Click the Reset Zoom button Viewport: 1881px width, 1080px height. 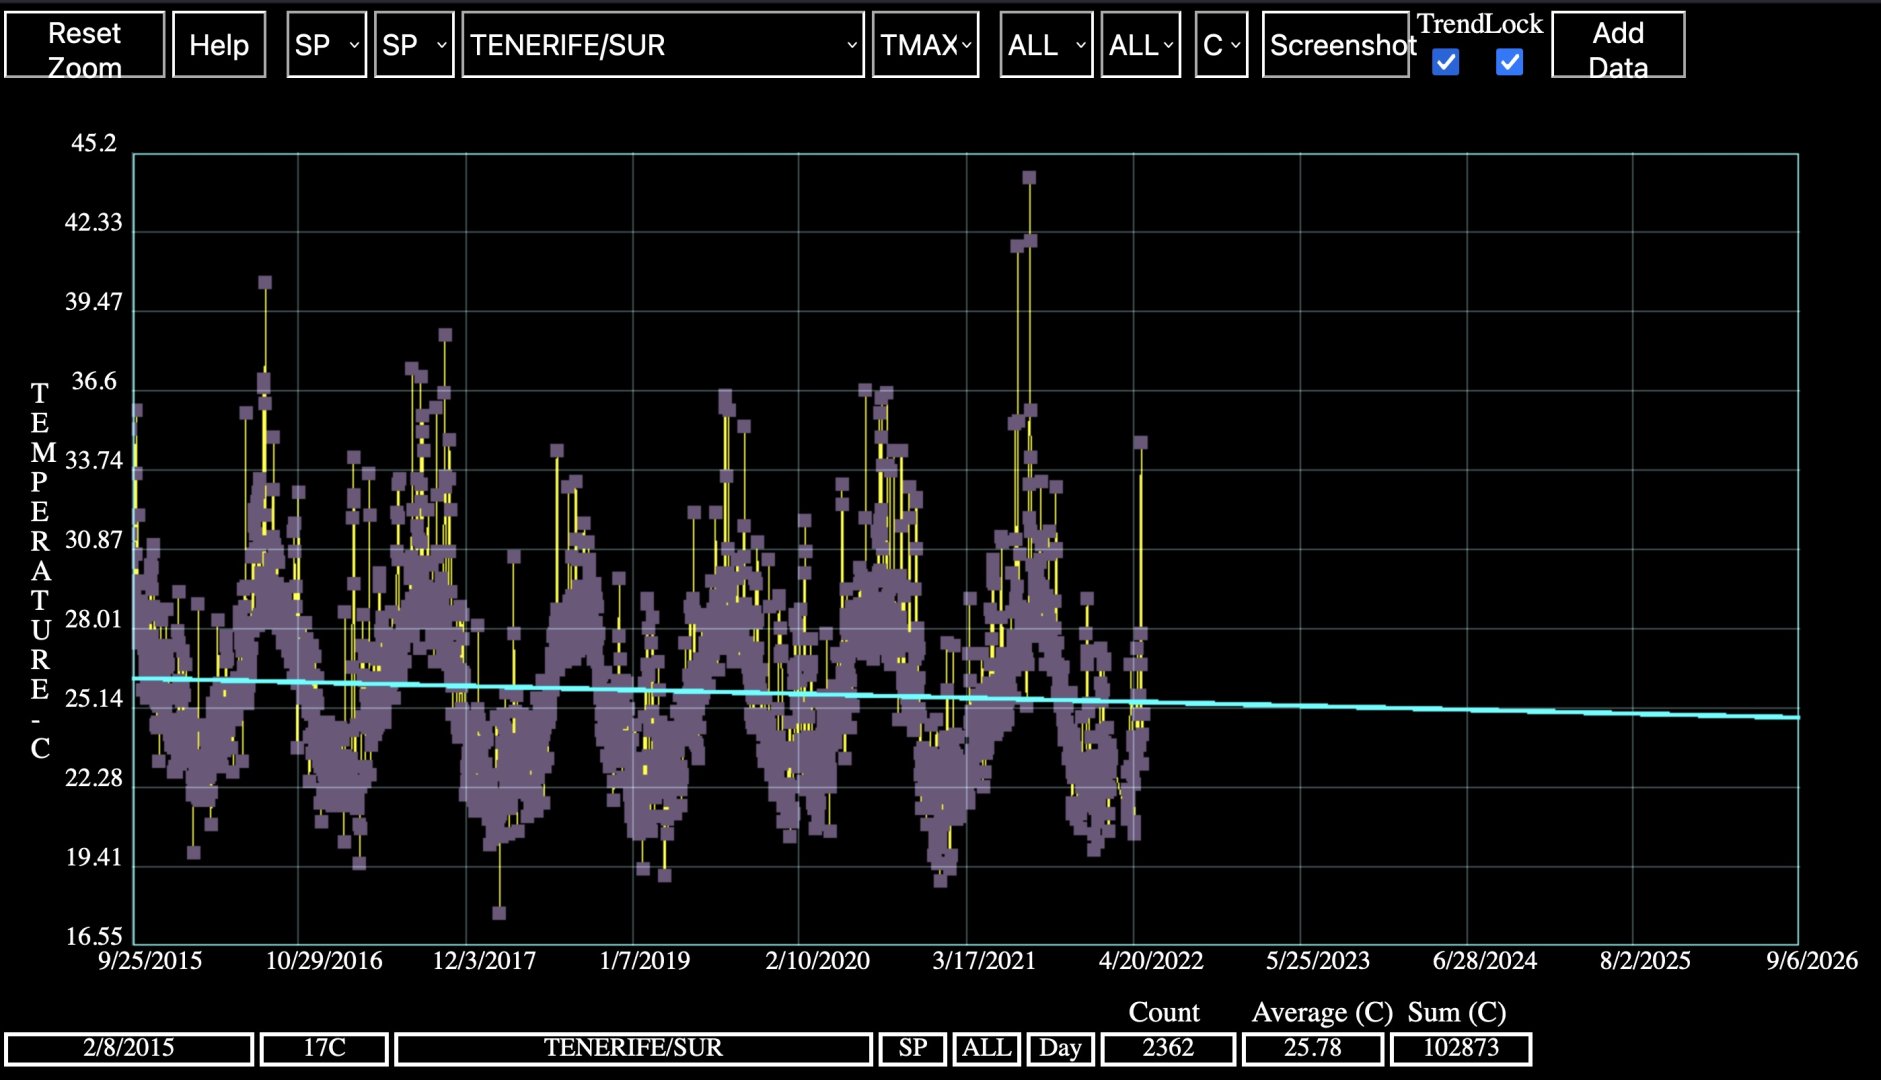[x=85, y=45]
